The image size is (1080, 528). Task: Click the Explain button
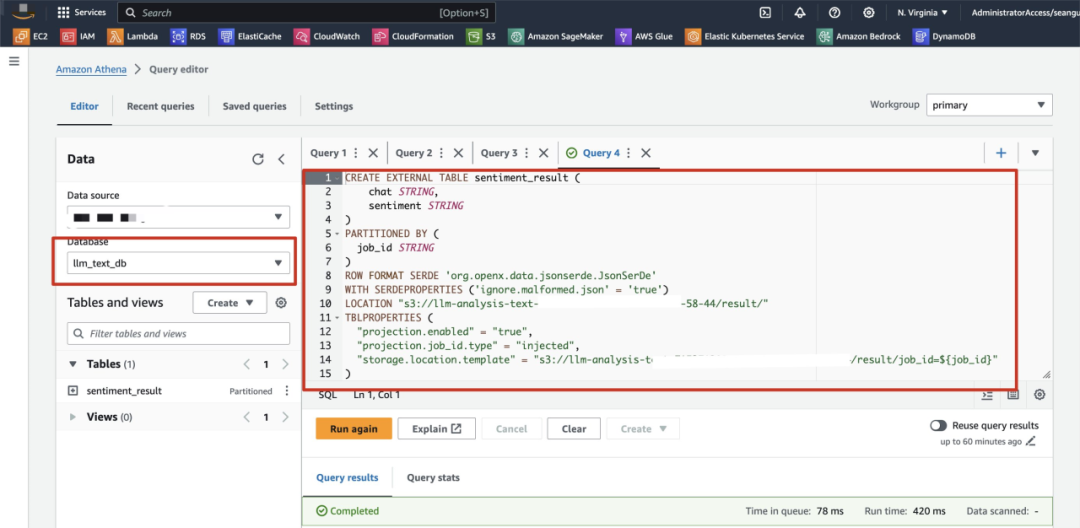point(437,428)
